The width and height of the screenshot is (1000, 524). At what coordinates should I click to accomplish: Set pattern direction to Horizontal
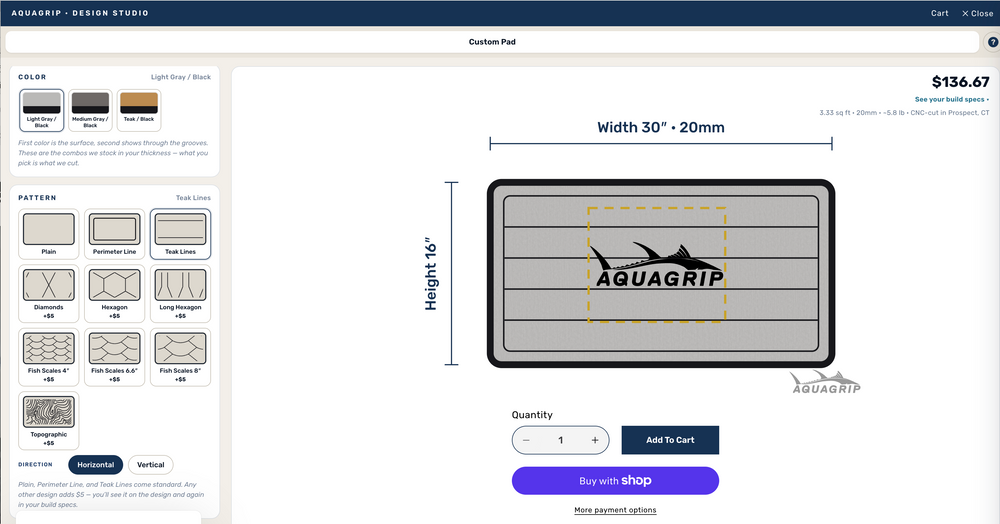point(96,465)
